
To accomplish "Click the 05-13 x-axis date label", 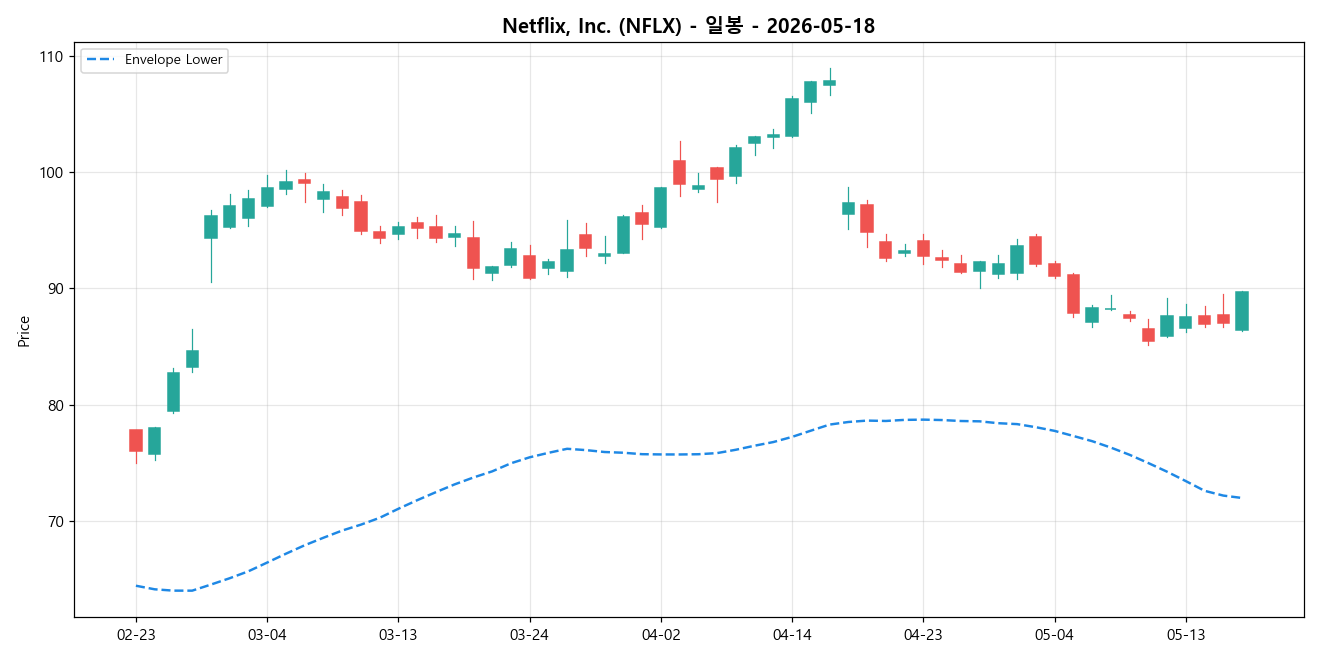I will coord(1185,634).
